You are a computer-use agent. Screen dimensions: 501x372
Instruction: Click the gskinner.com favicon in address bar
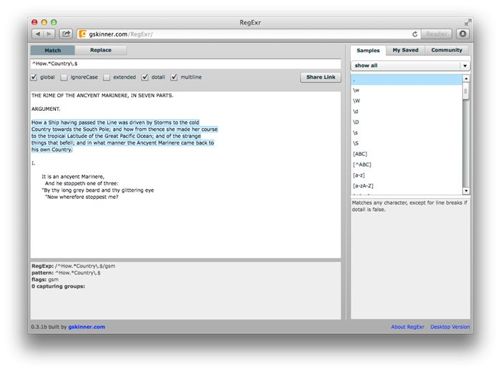point(83,34)
